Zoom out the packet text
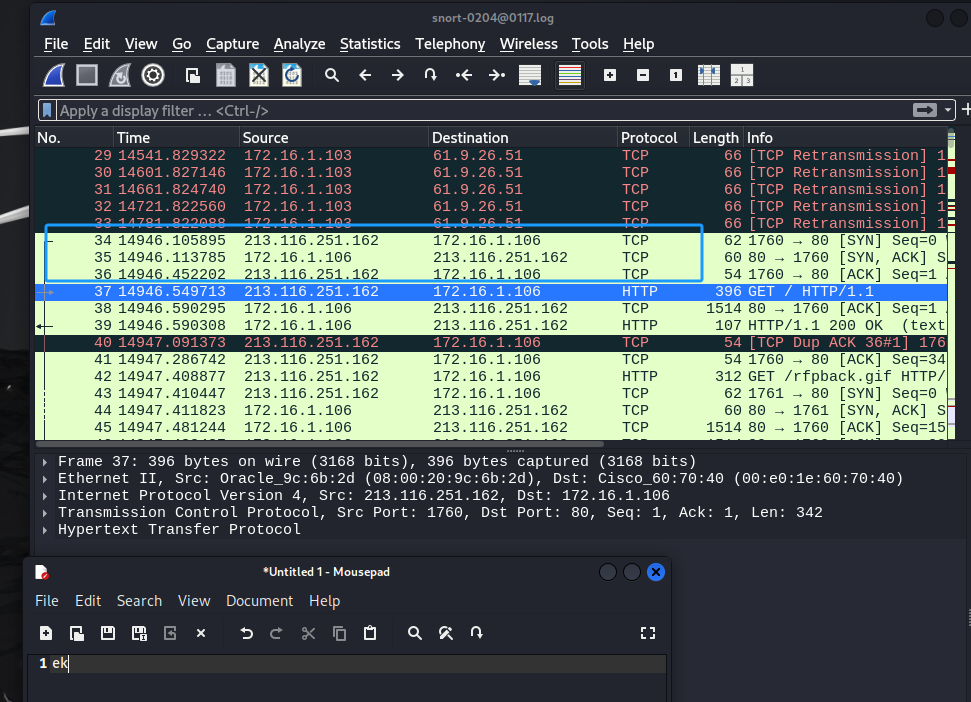The image size is (971, 702). coord(643,76)
